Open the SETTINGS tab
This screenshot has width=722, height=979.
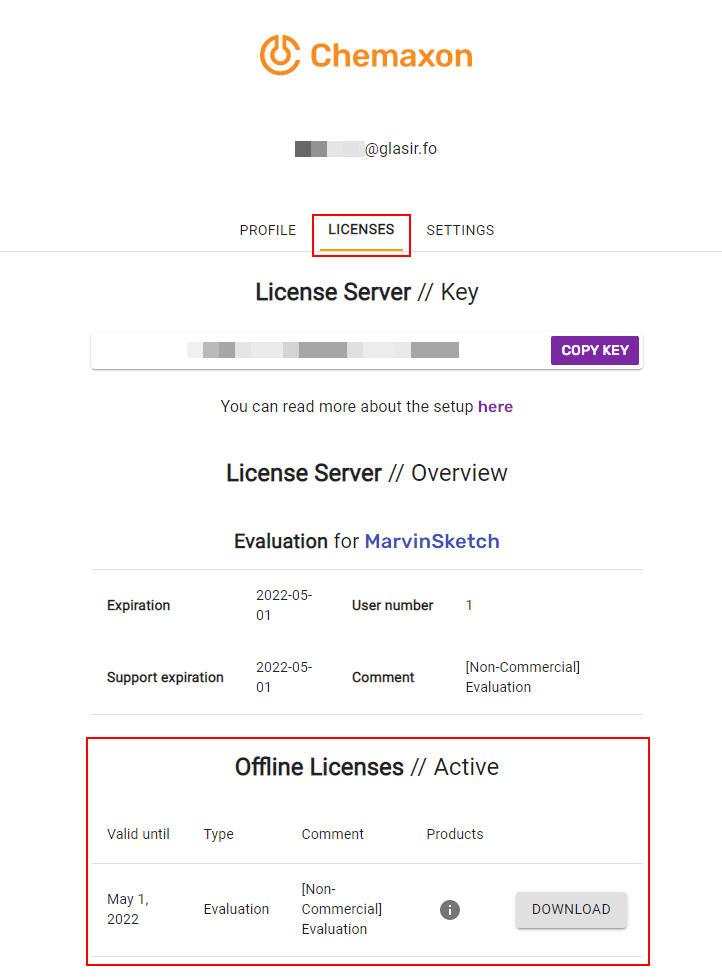click(460, 230)
